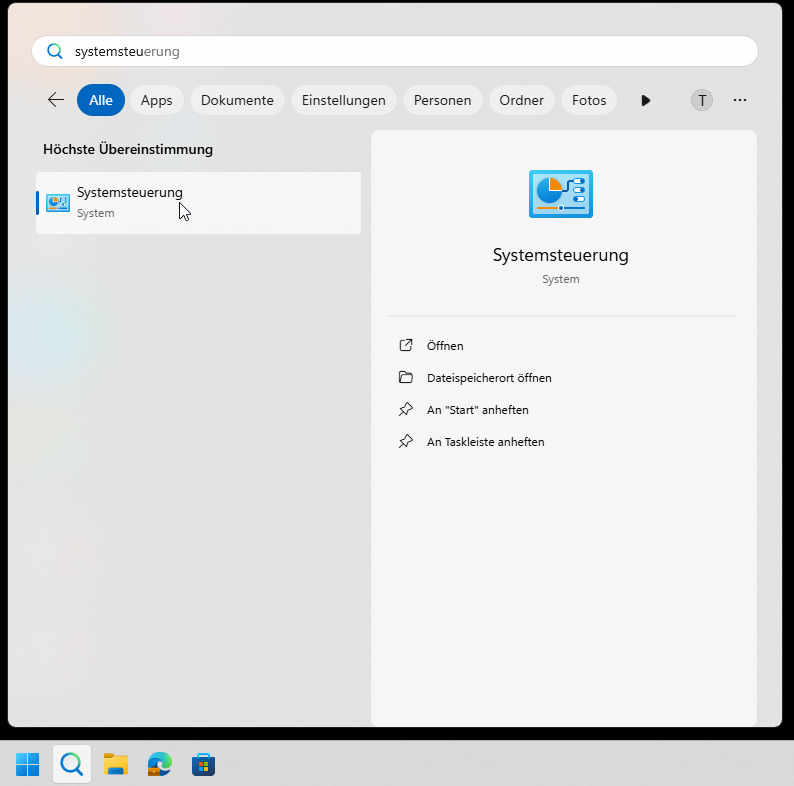Click Öffnen to launch Systemsteuerung
Screen dimensions: 794x786
[x=445, y=346]
